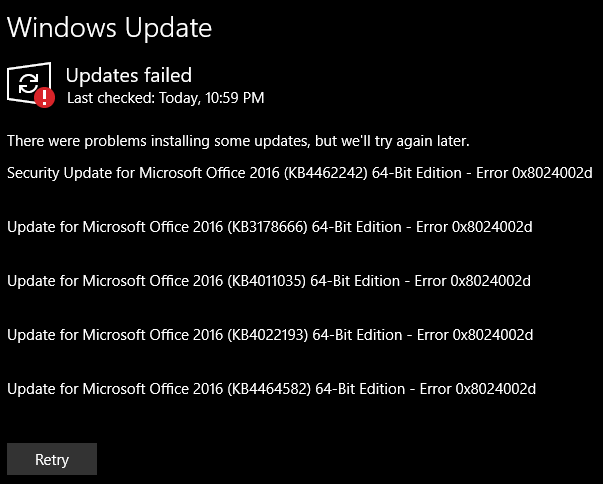Click the Last checked time text
603x484 pixels.
[165, 98]
